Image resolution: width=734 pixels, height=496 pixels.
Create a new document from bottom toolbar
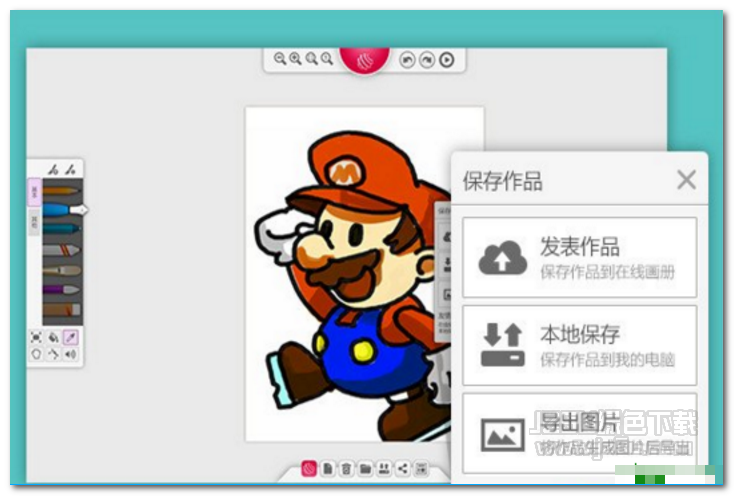(x=328, y=468)
